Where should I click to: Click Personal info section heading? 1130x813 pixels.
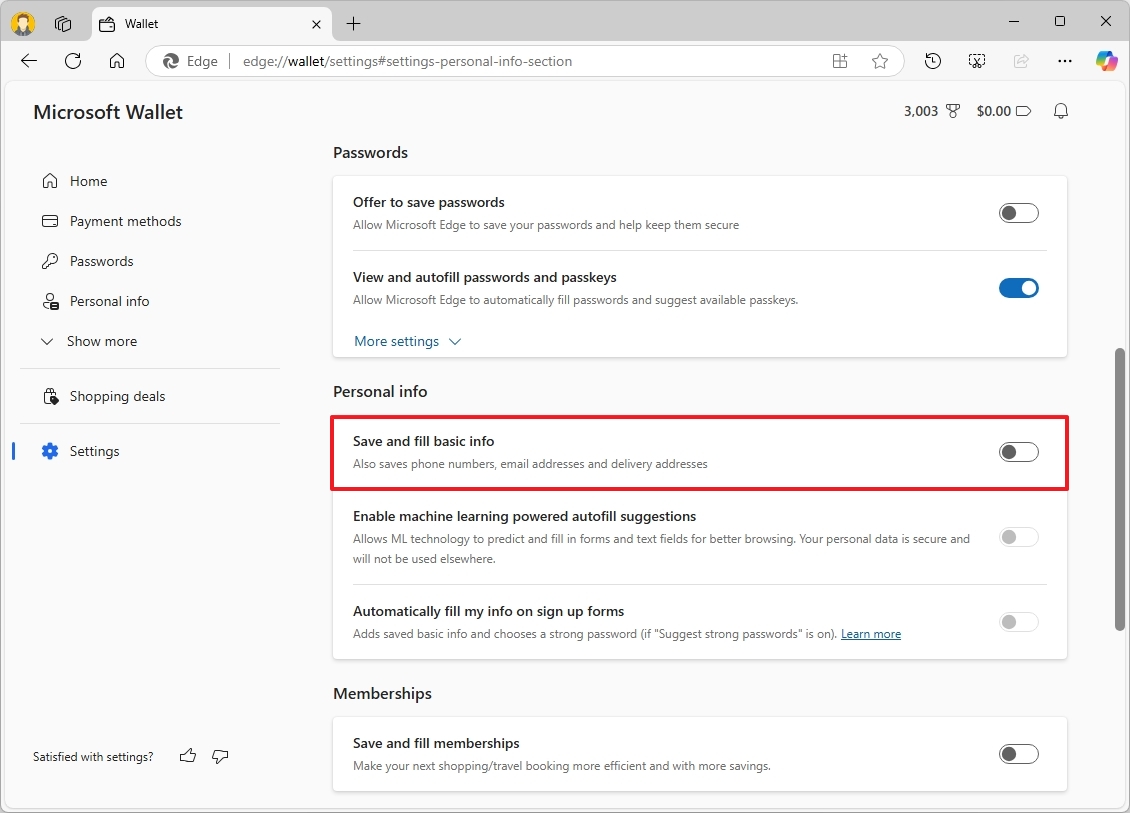(380, 391)
